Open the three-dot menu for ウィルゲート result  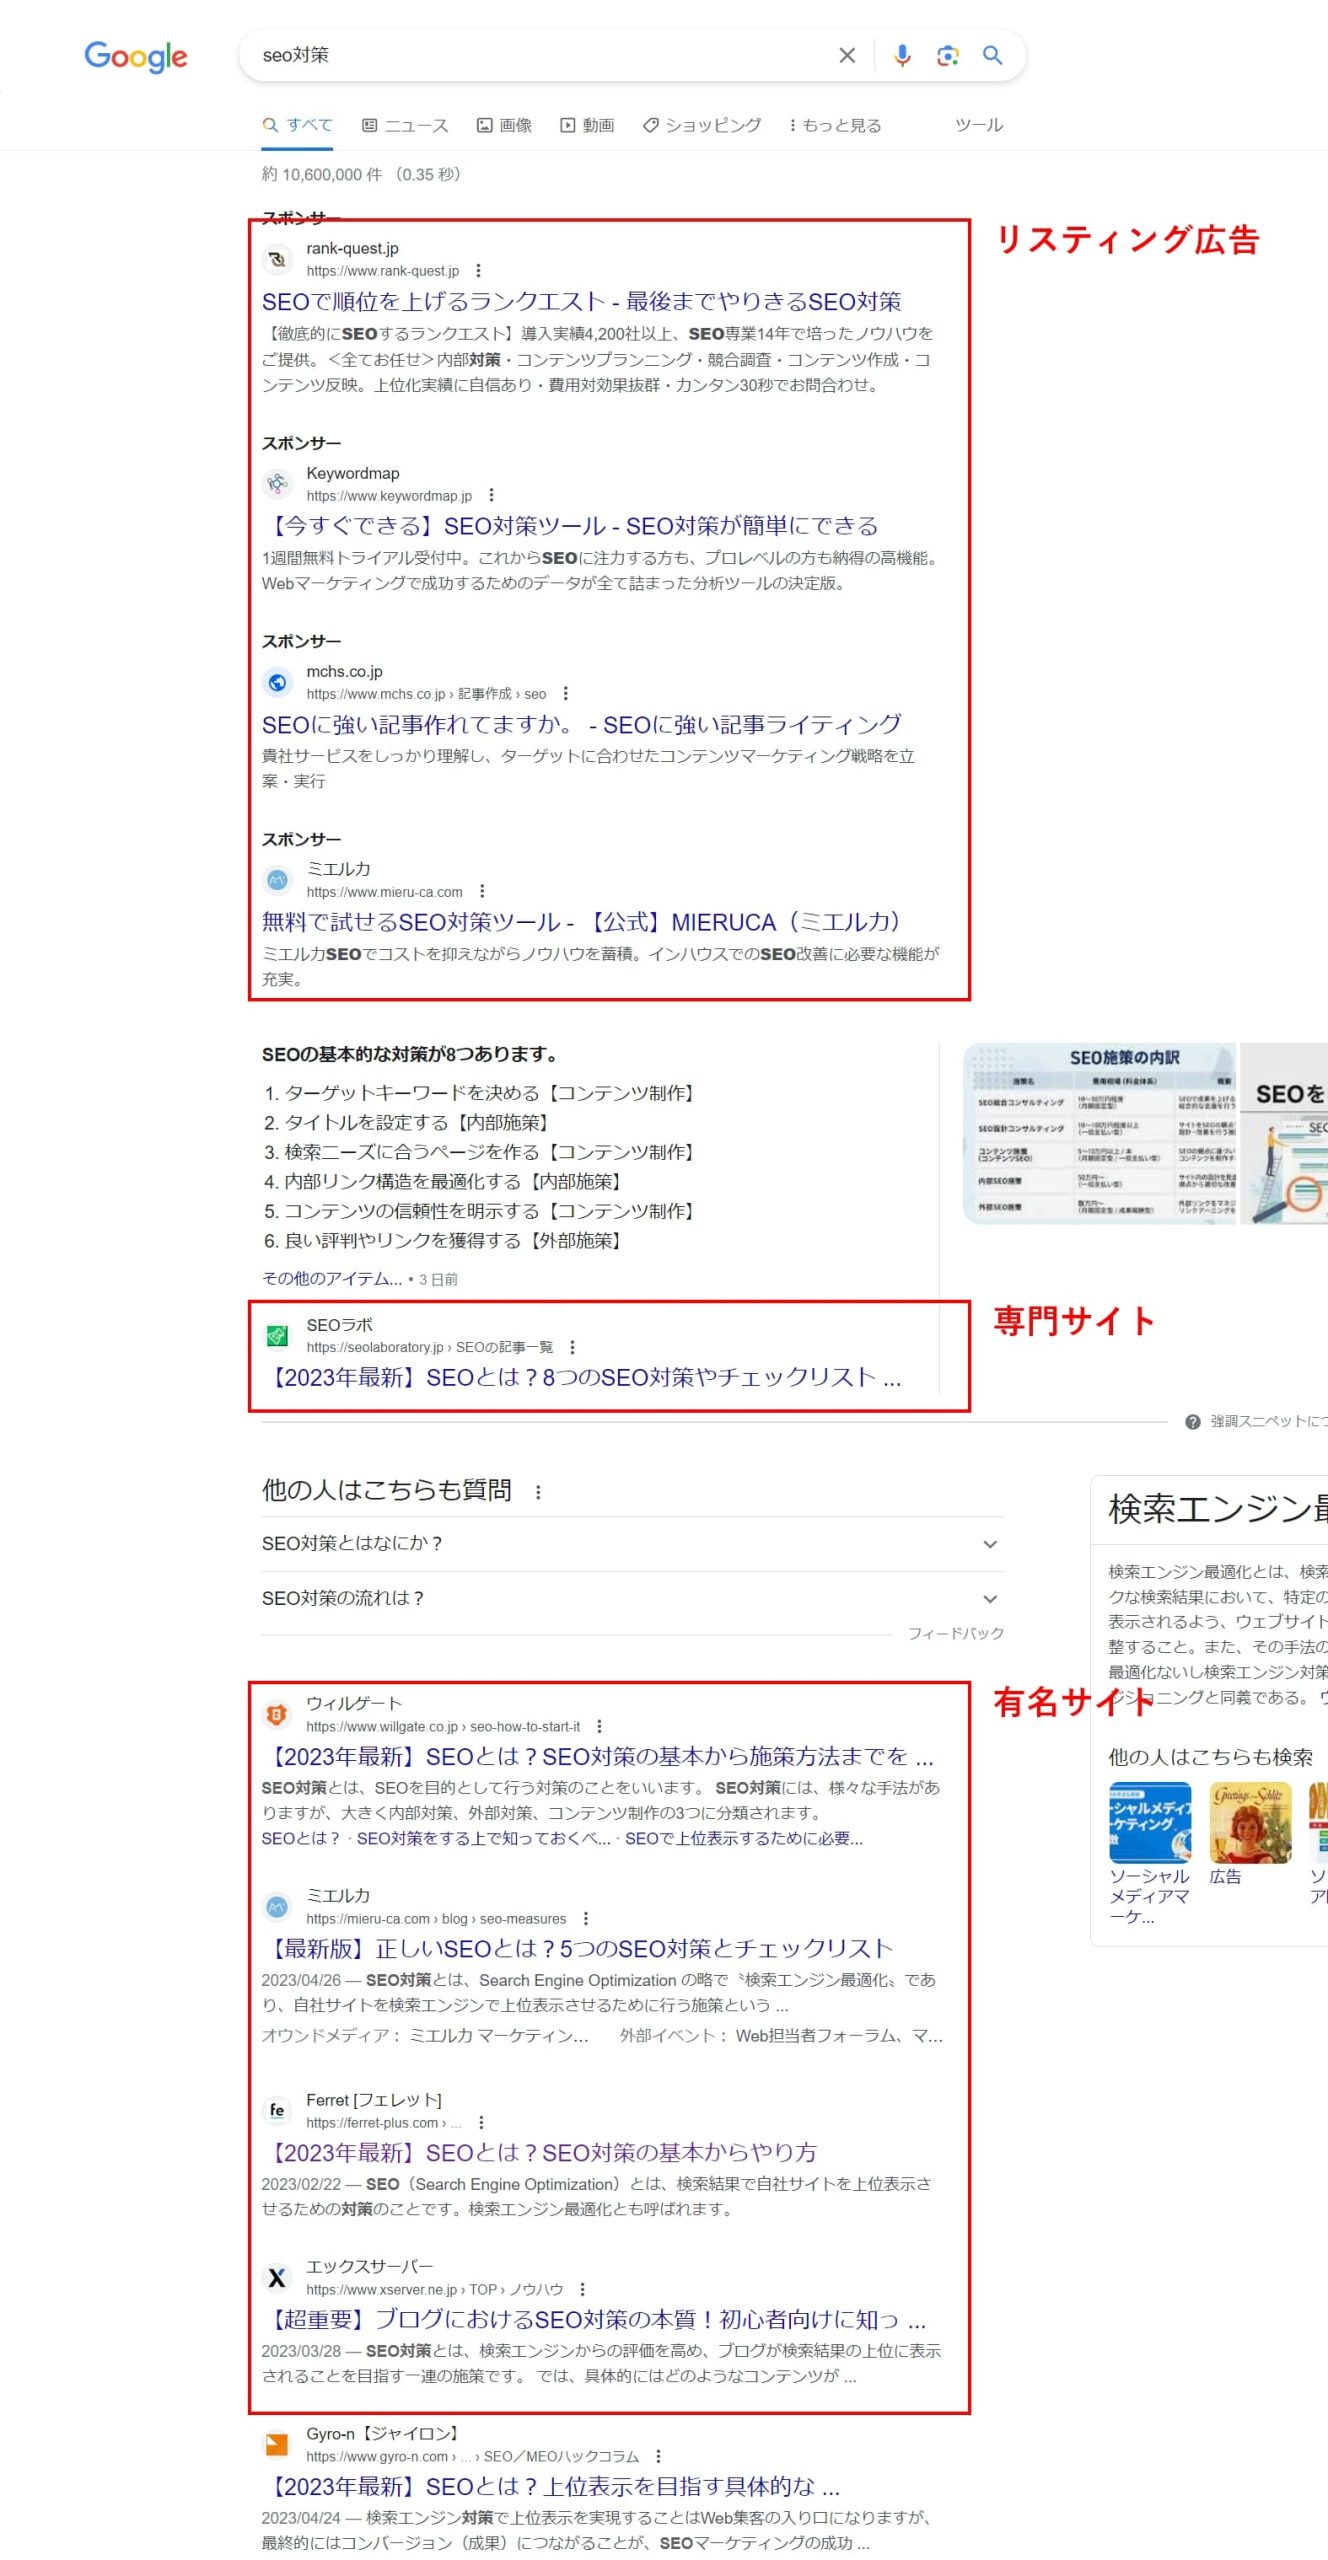(x=599, y=1727)
